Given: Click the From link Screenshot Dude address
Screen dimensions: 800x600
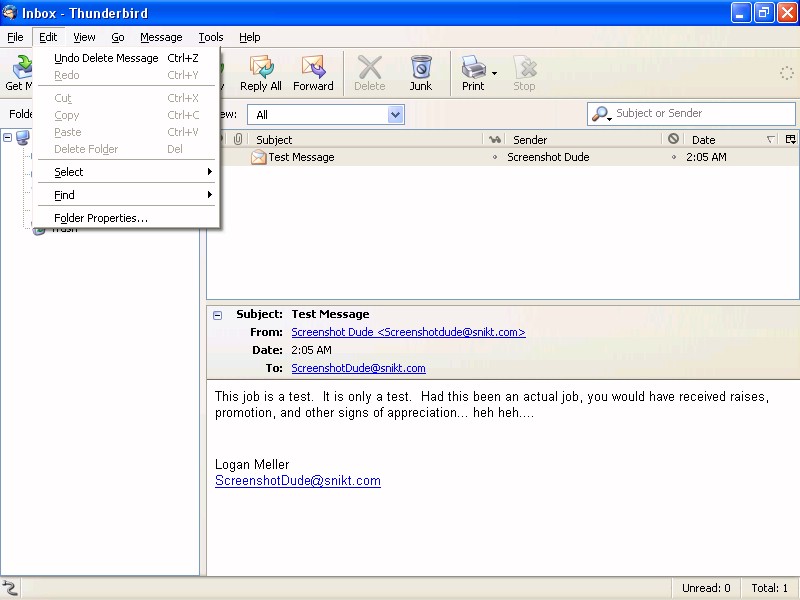Looking at the screenshot, I should (x=408, y=332).
